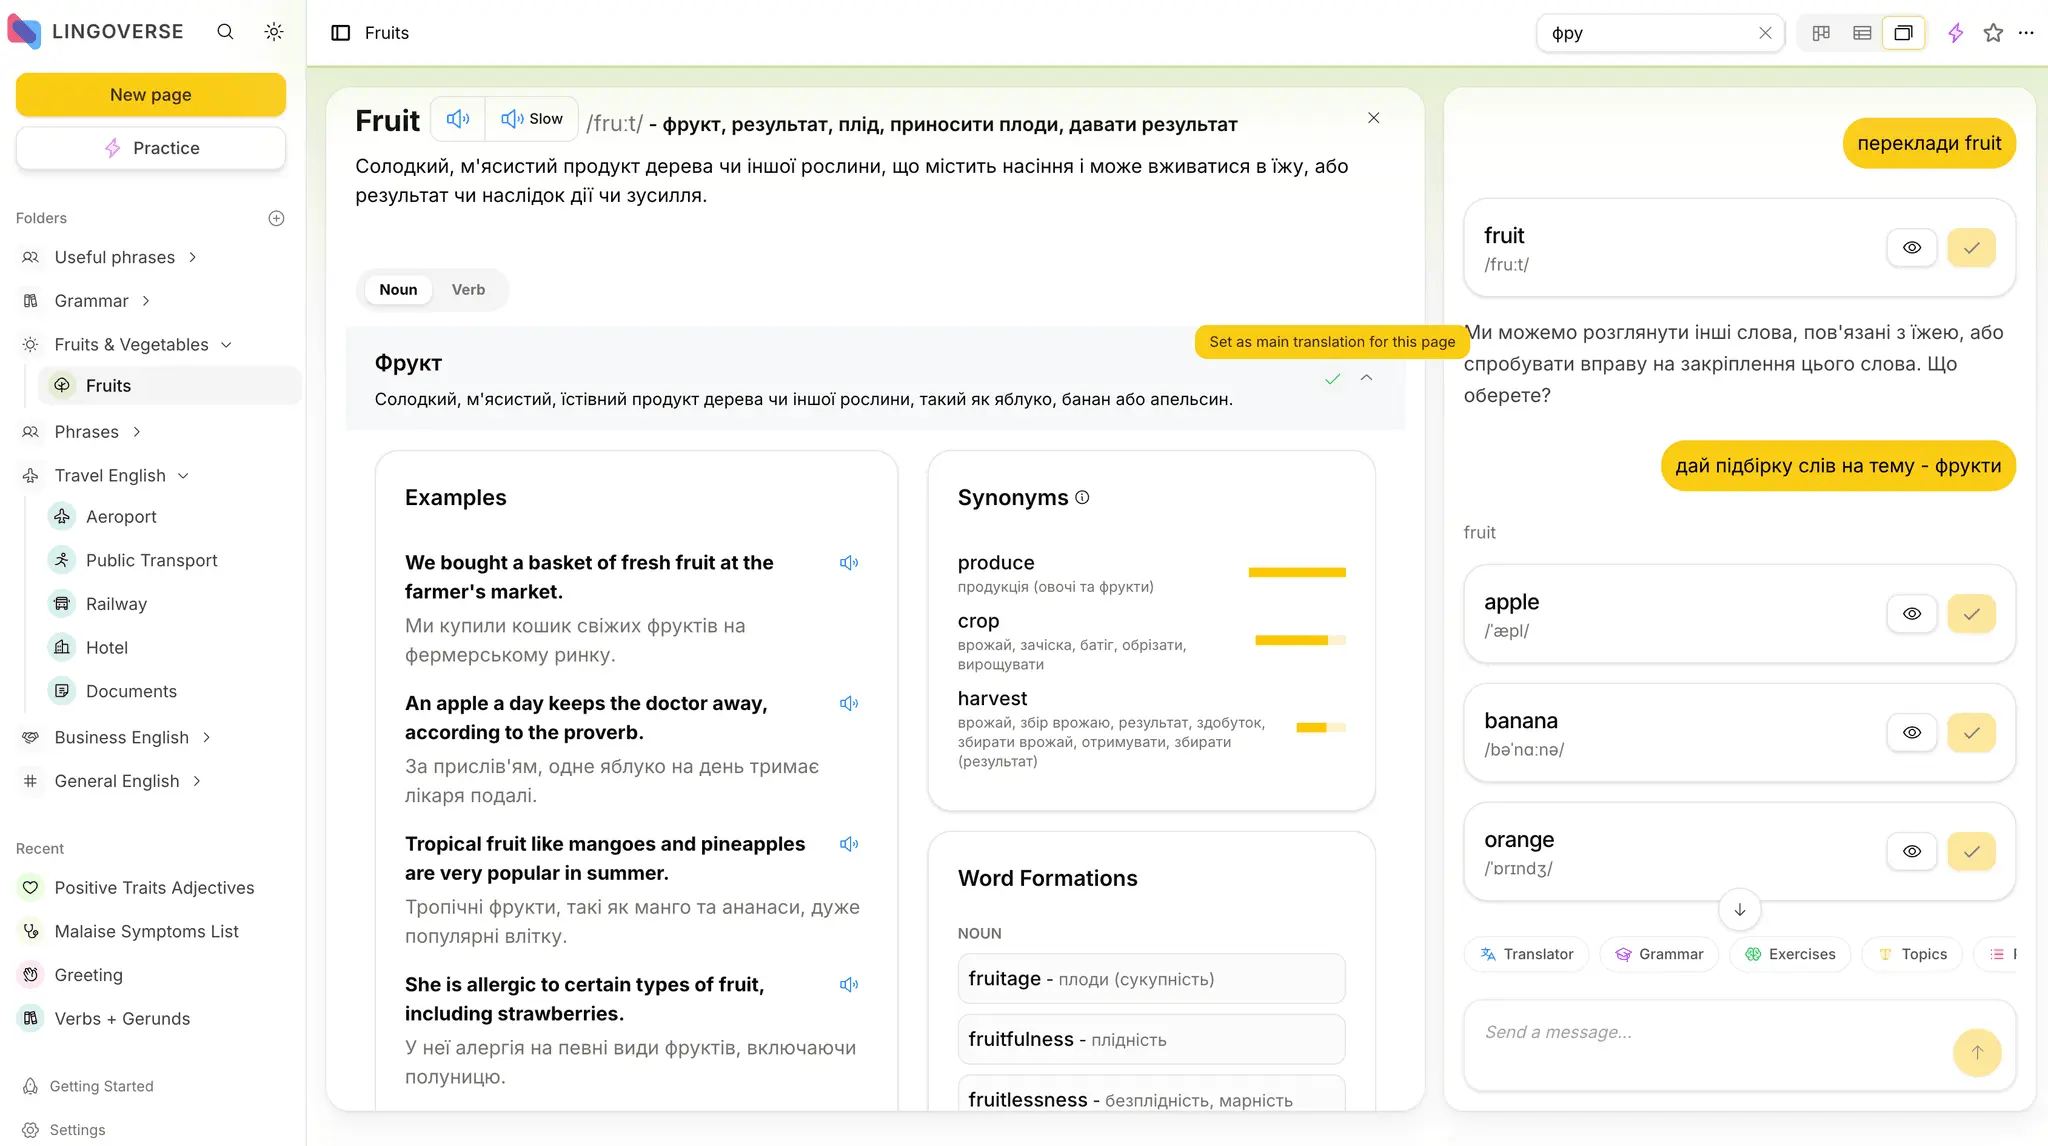The width and height of the screenshot is (2048, 1146).
Task: Toggle visibility of orange card
Action: pos(1912,852)
